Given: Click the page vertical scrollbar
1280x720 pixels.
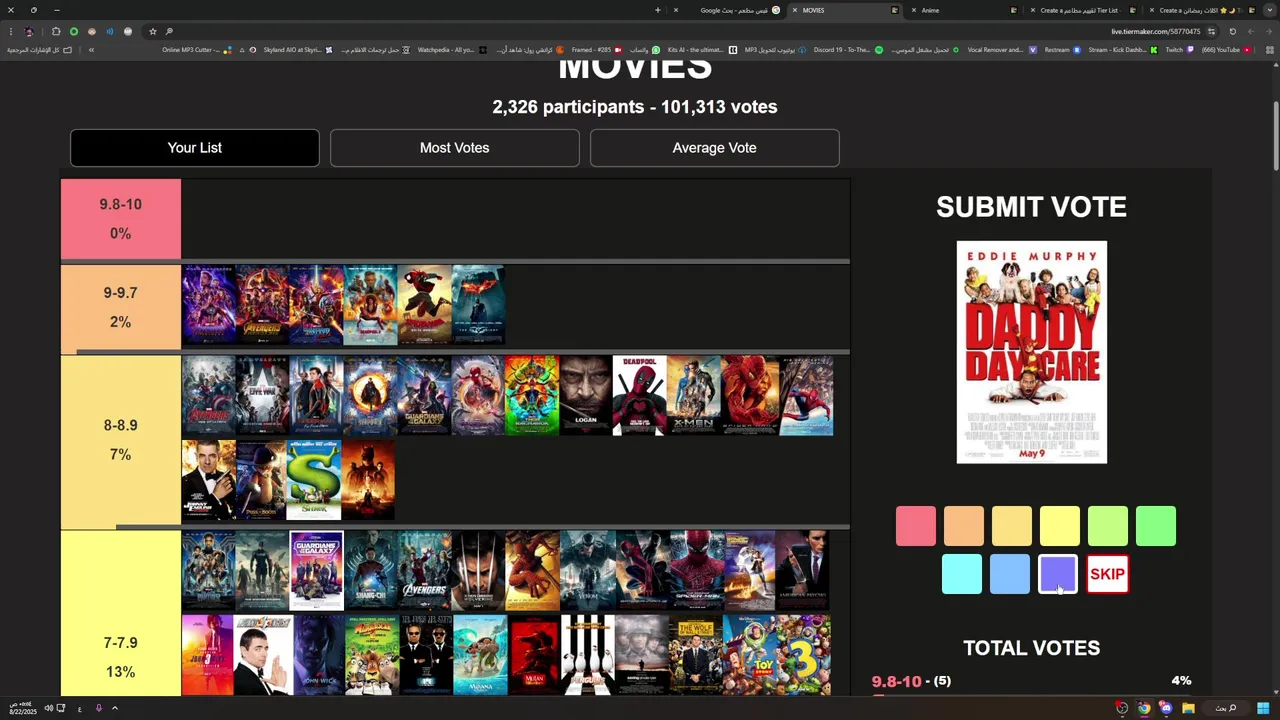Looking at the screenshot, I should pyautogui.click(x=1275, y=135).
